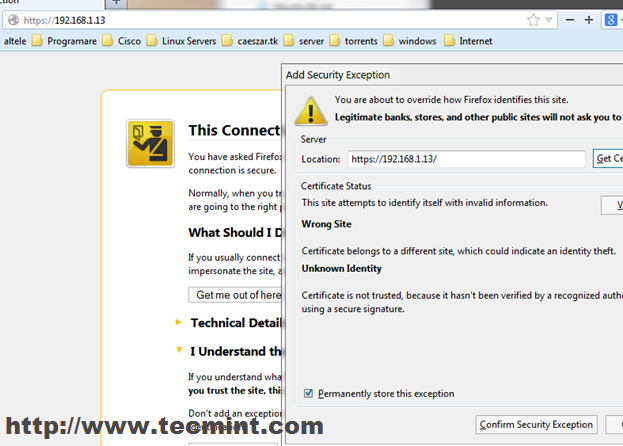Click the Unknown Identity heading text
The image size is (623, 446).
341,268
